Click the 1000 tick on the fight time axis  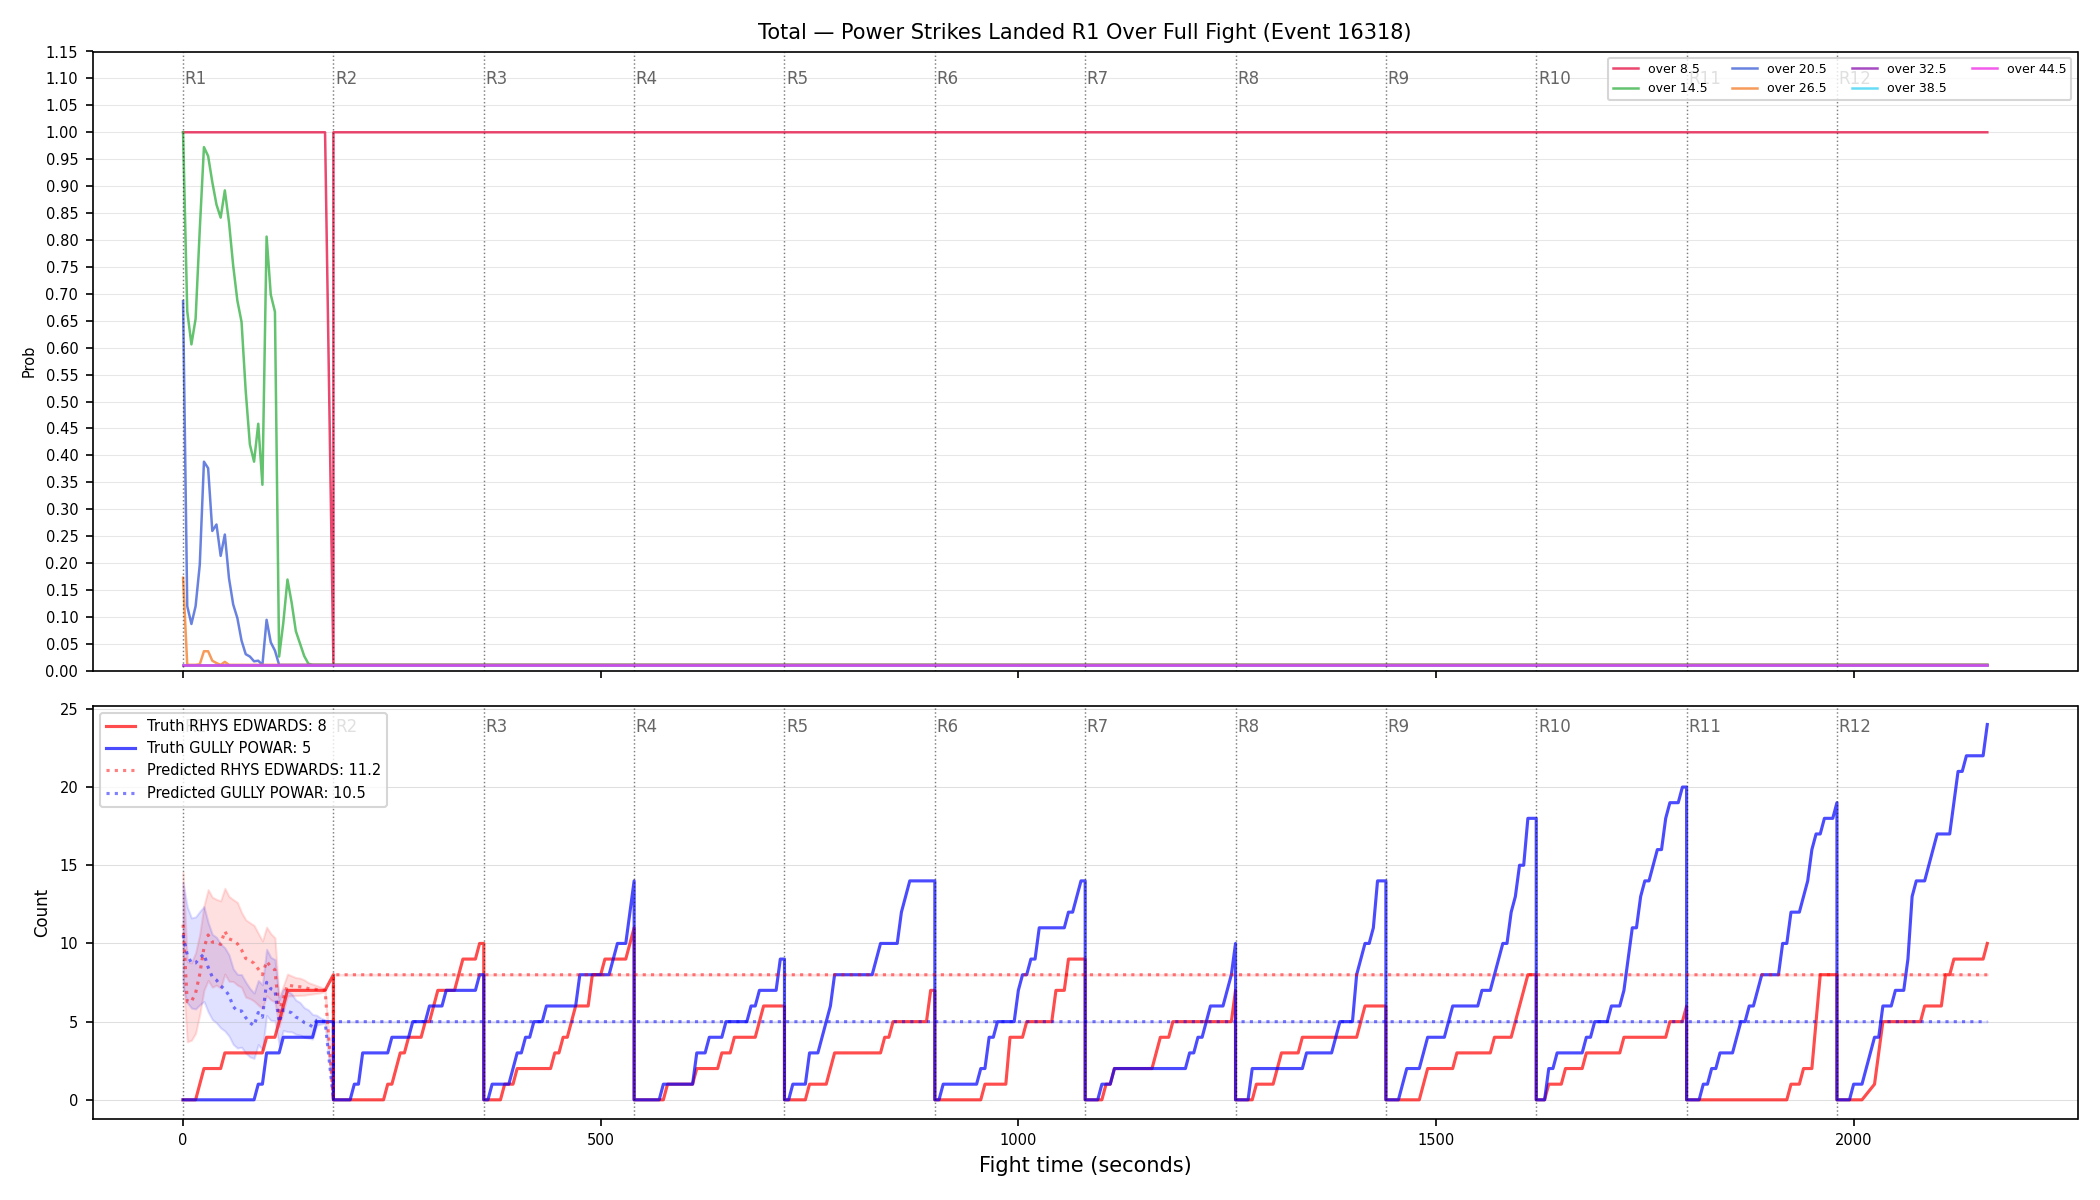click(1018, 1139)
